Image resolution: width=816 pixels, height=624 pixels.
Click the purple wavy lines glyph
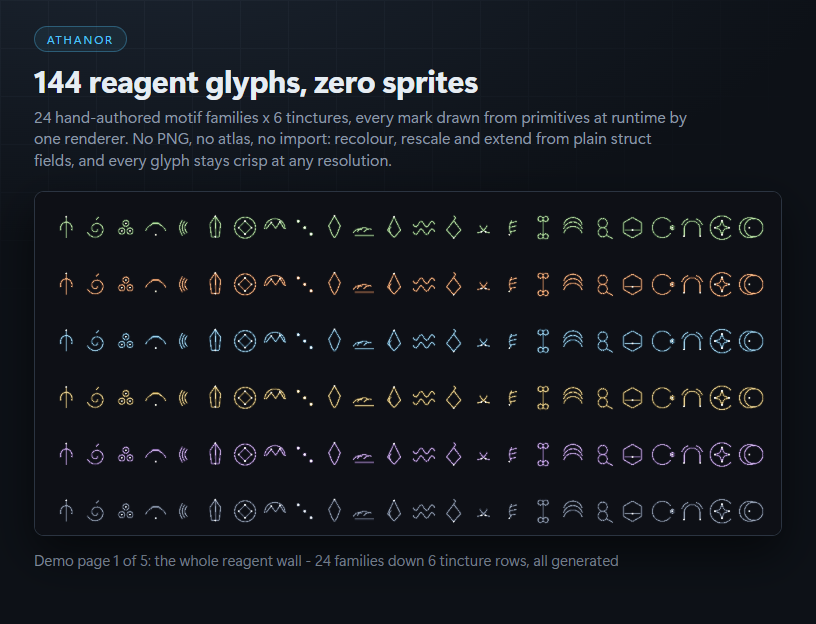point(424,455)
